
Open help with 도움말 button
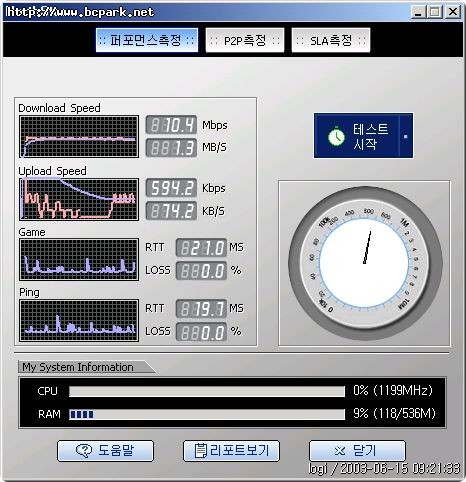pyautogui.click(x=105, y=451)
